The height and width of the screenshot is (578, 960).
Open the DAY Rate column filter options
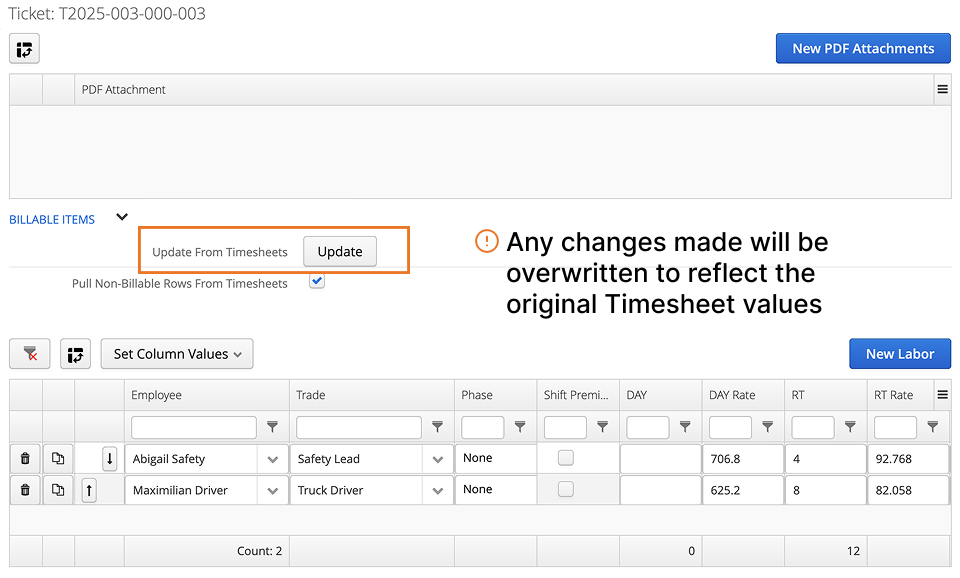[x=768, y=427]
